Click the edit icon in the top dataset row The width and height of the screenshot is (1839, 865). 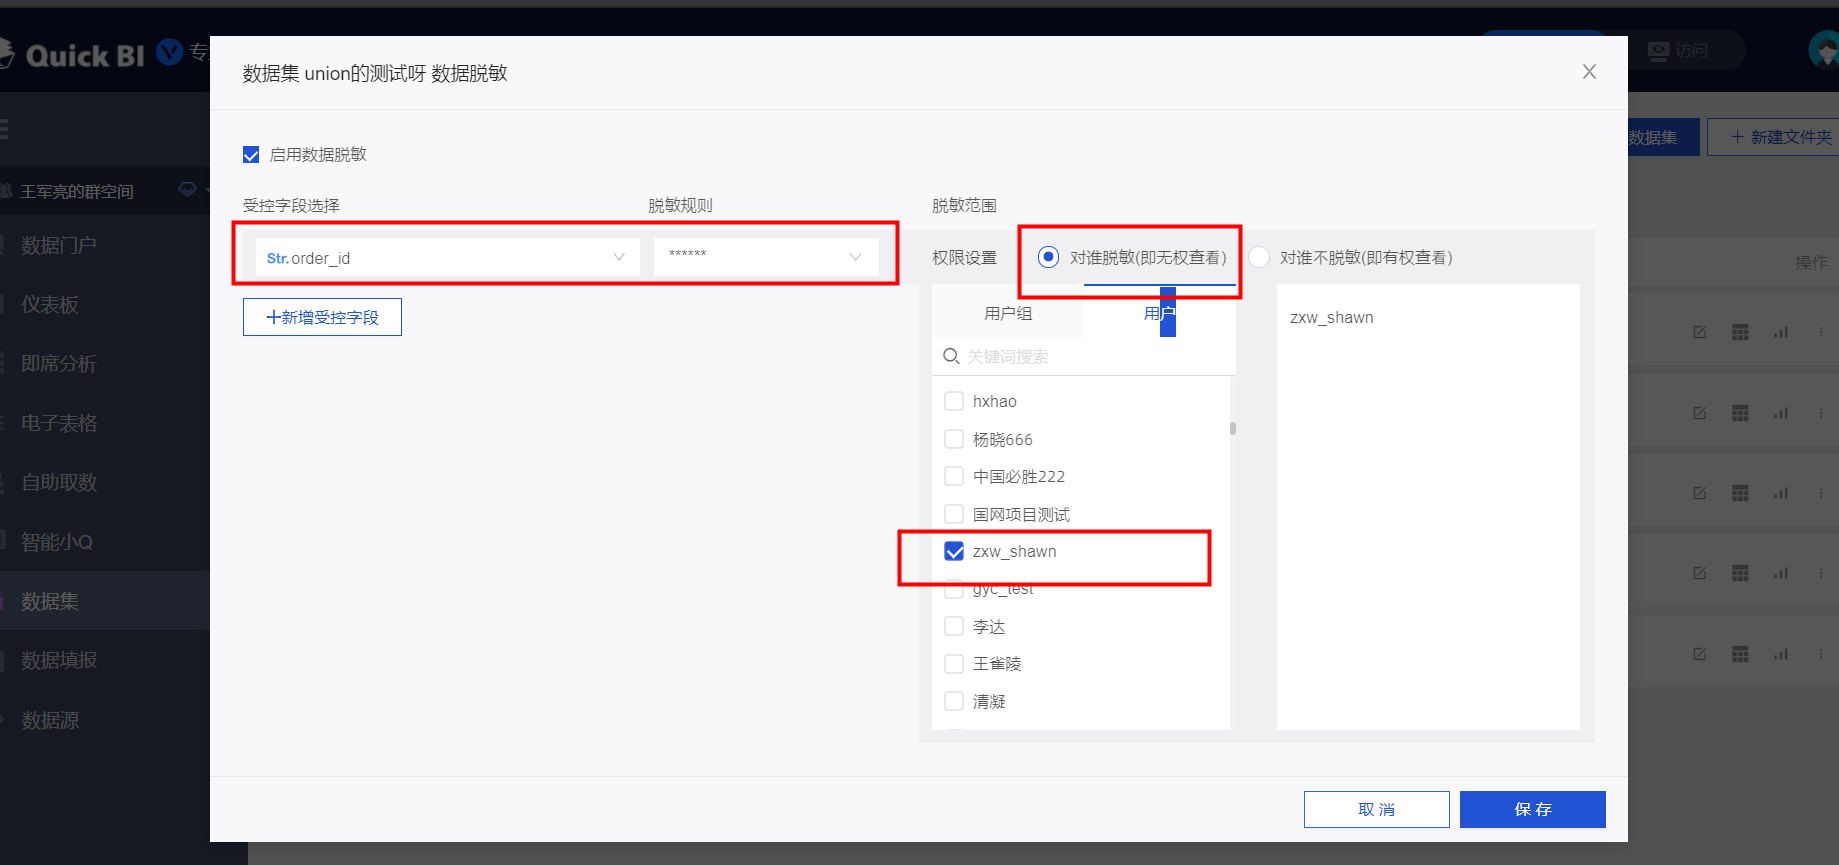(x=1699, y=332)
